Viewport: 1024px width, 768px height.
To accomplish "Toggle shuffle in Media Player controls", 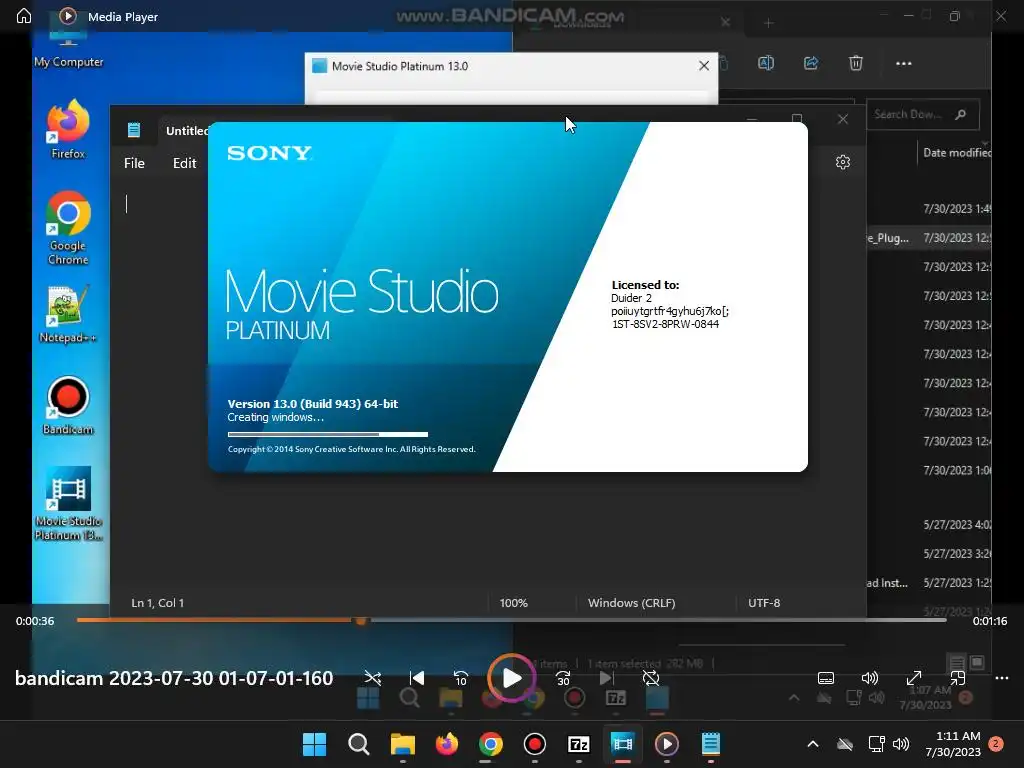I will [x=373, y=678].
